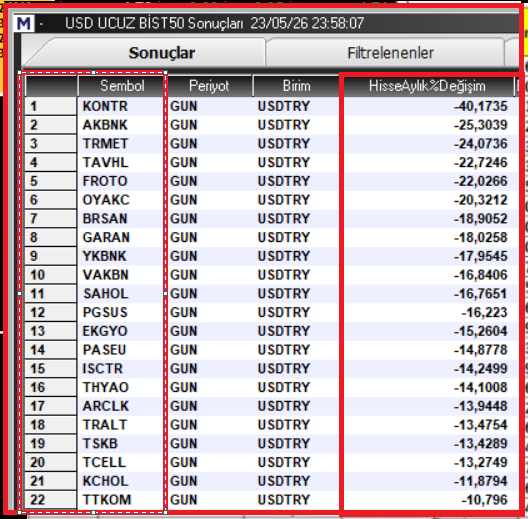Sort by the Sembol column header
This screenshot has width=528, height=519.
pyautogui.click(x=122, y=86)
